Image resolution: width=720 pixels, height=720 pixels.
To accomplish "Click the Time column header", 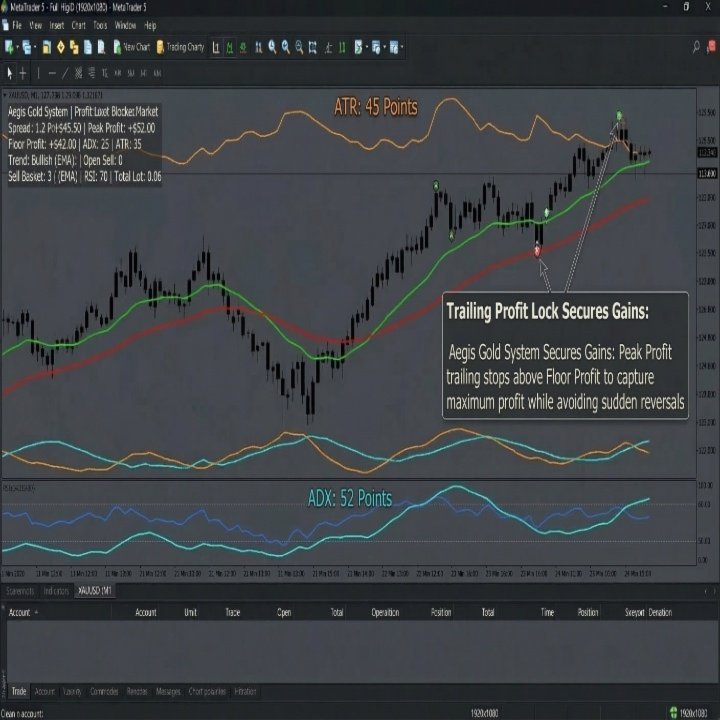I will pos(547,612).
